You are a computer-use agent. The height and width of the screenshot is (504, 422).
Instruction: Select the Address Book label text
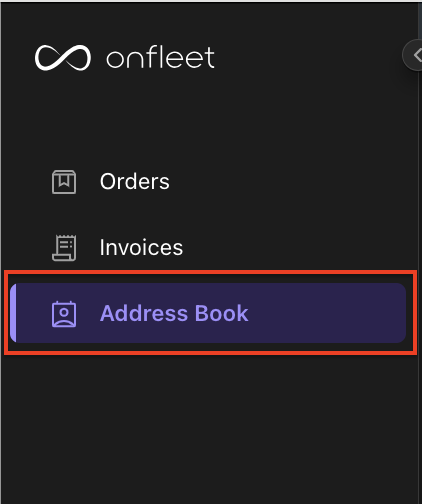click(x=174, y=313)
